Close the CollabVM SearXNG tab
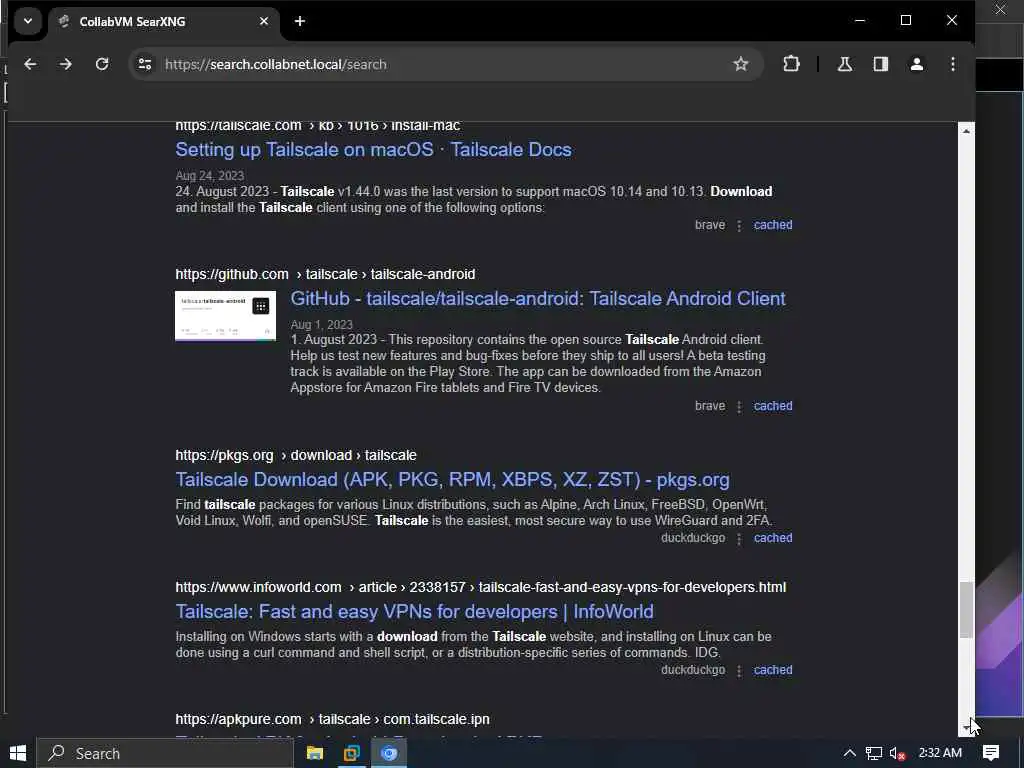This screenshot has height=768, width=1024. tap(264, 21)
